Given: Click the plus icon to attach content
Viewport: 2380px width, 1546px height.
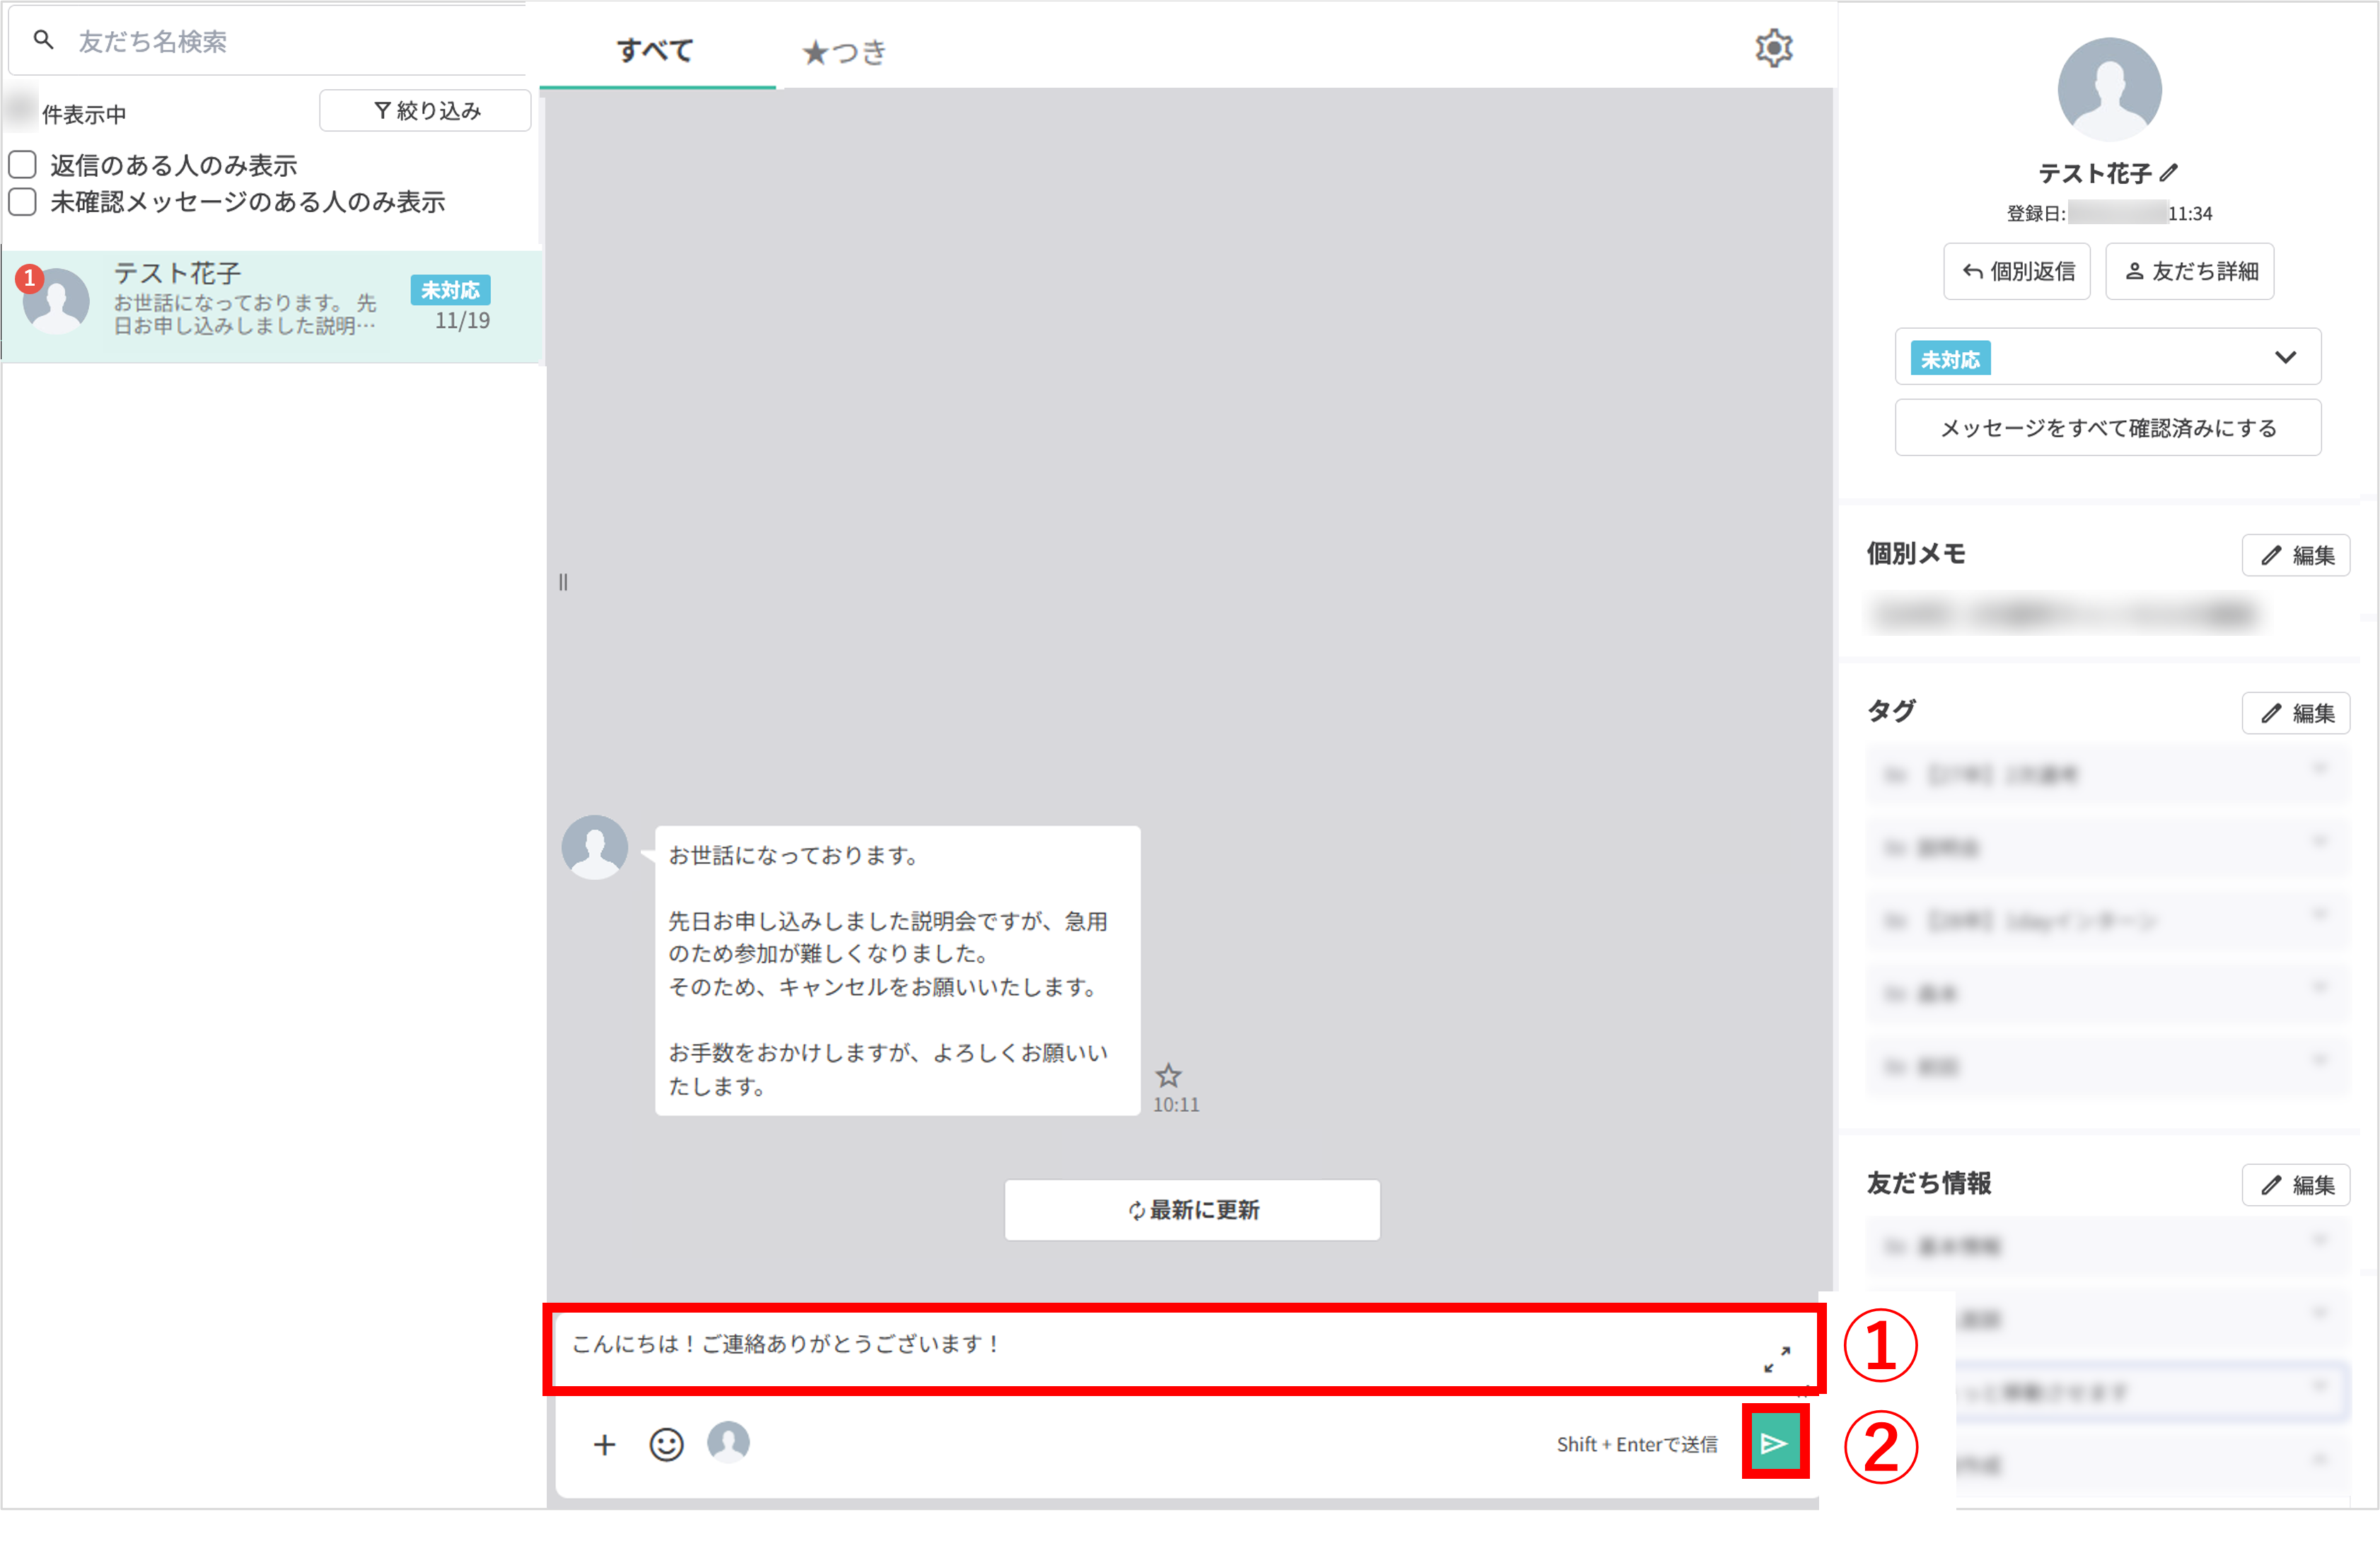Looking at the screenshot, I should (605, 1443).
